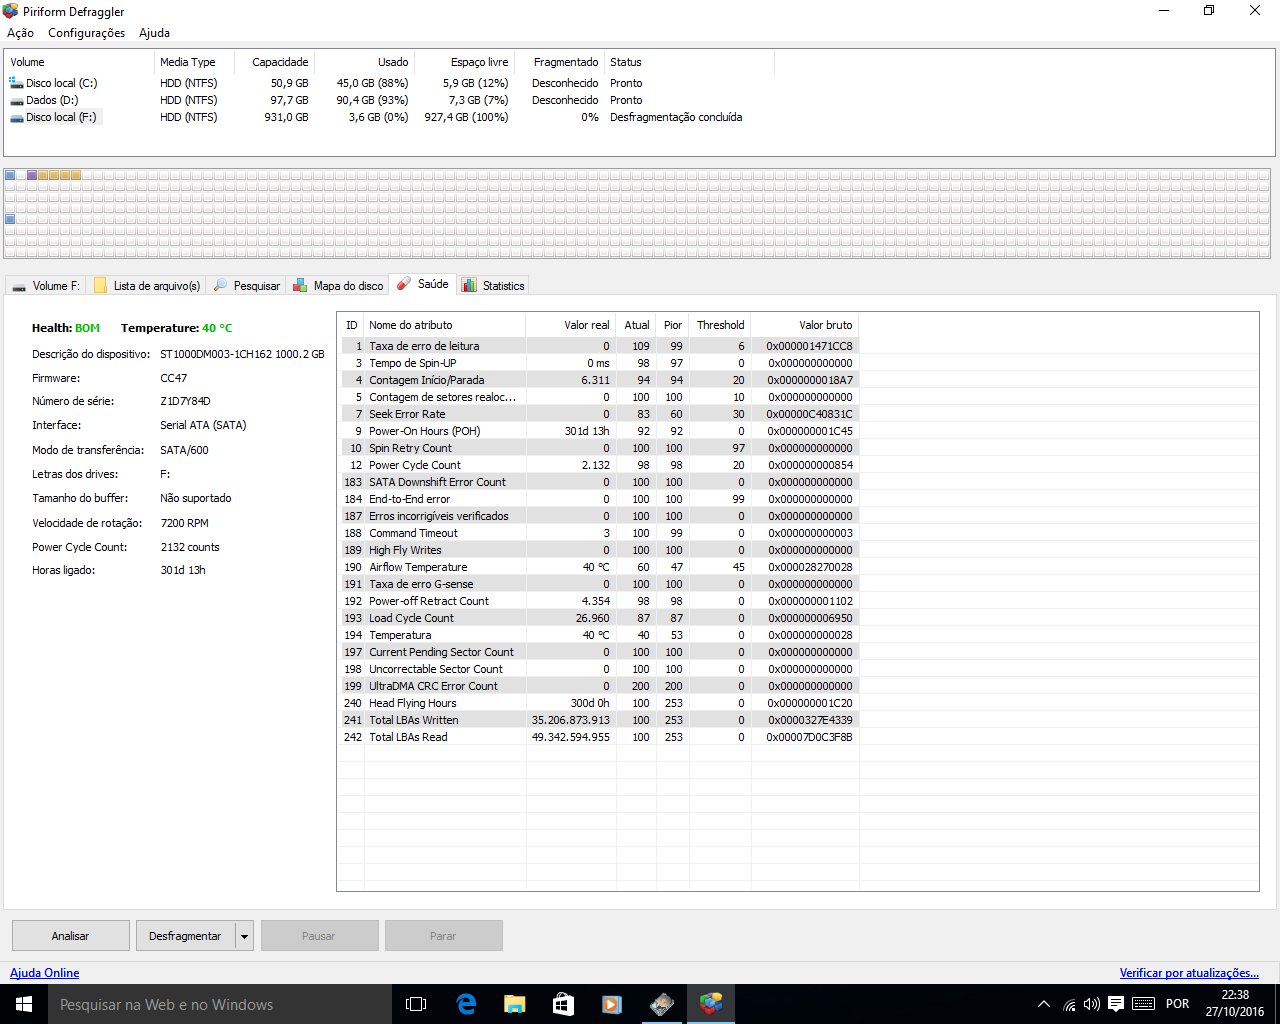Show hidden system tray icons

pos(1044,1004)
